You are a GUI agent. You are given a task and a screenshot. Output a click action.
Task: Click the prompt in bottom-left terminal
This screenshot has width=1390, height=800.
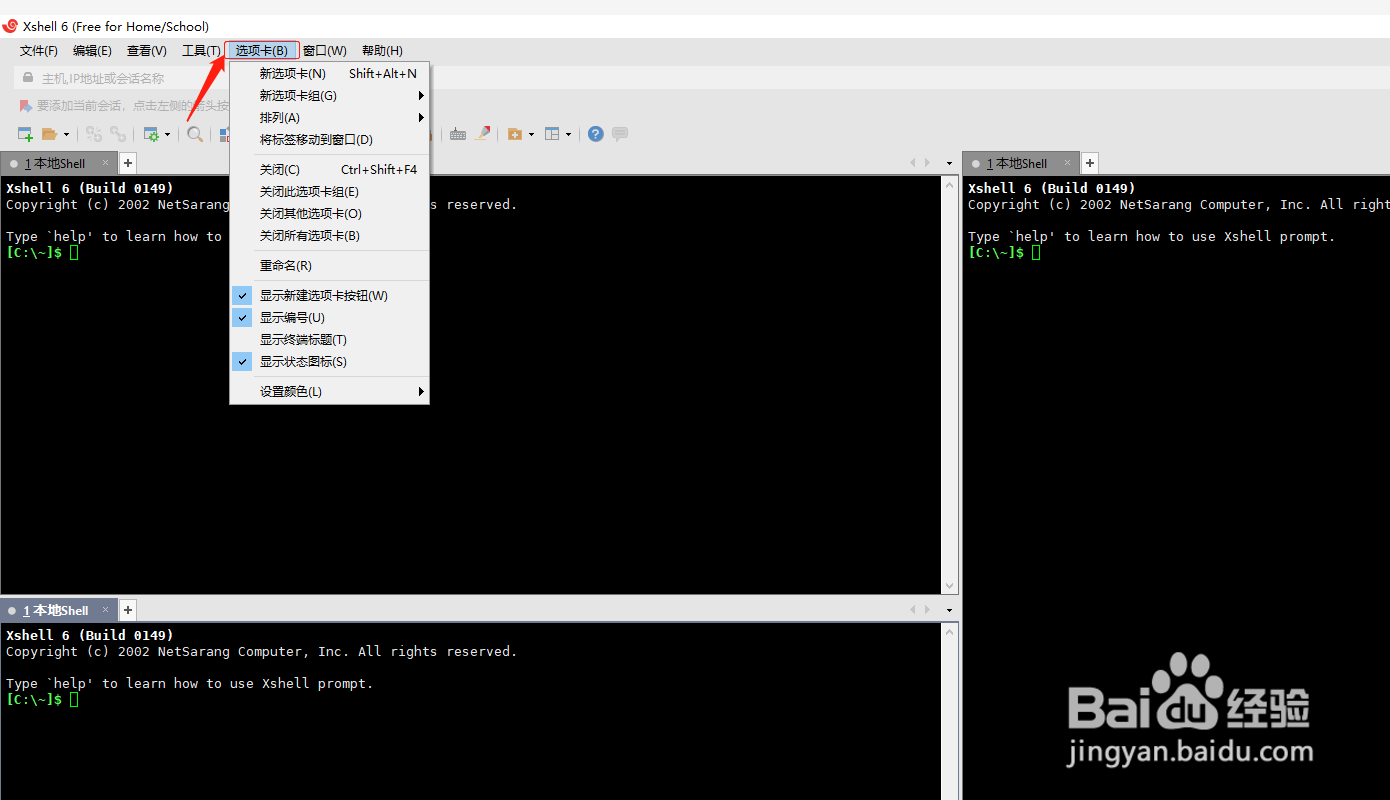pyautogui.click(x=42, y=699)
